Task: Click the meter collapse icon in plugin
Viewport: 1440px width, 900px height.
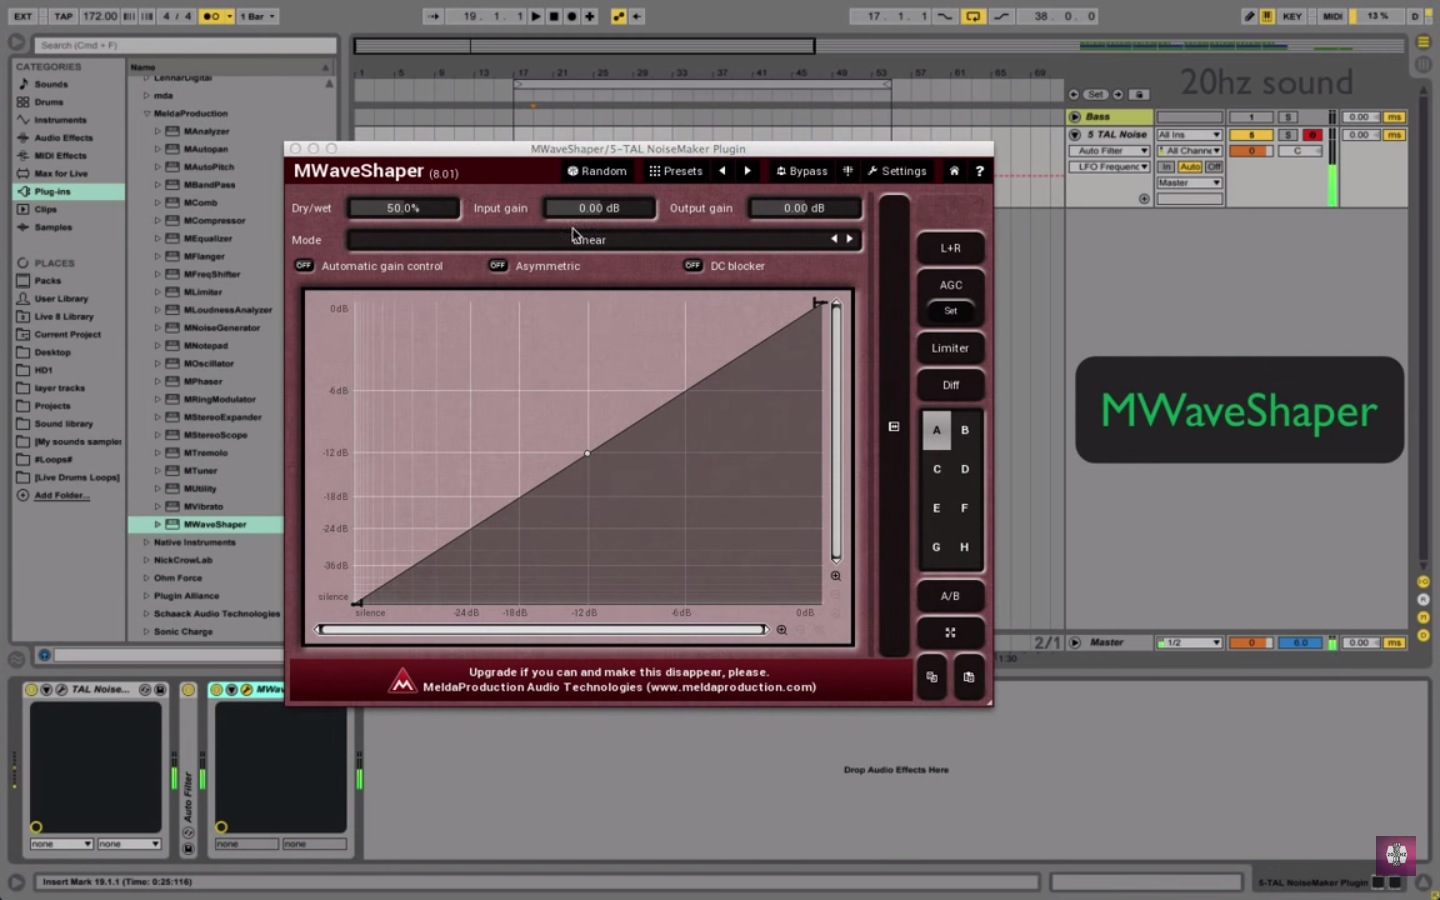Action: click(x=894, y=427)
